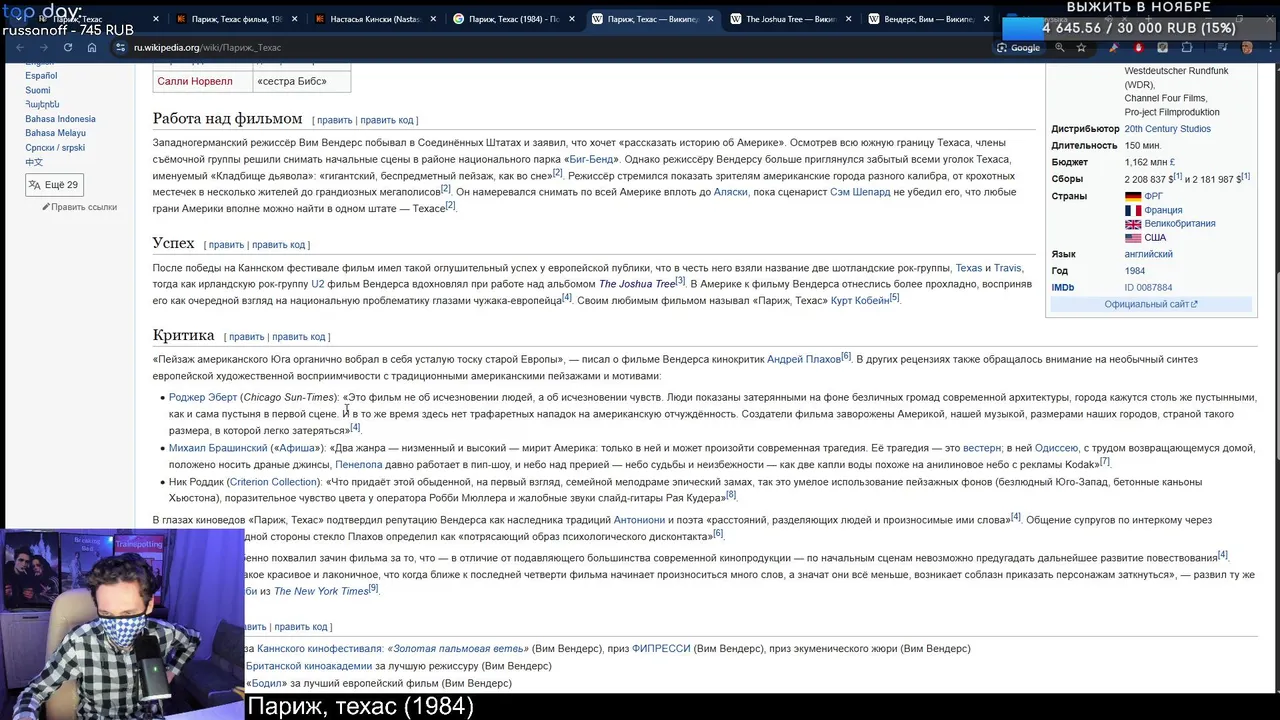
Task: Open the Биг-Бенд link
Action: tap(590, 159)
